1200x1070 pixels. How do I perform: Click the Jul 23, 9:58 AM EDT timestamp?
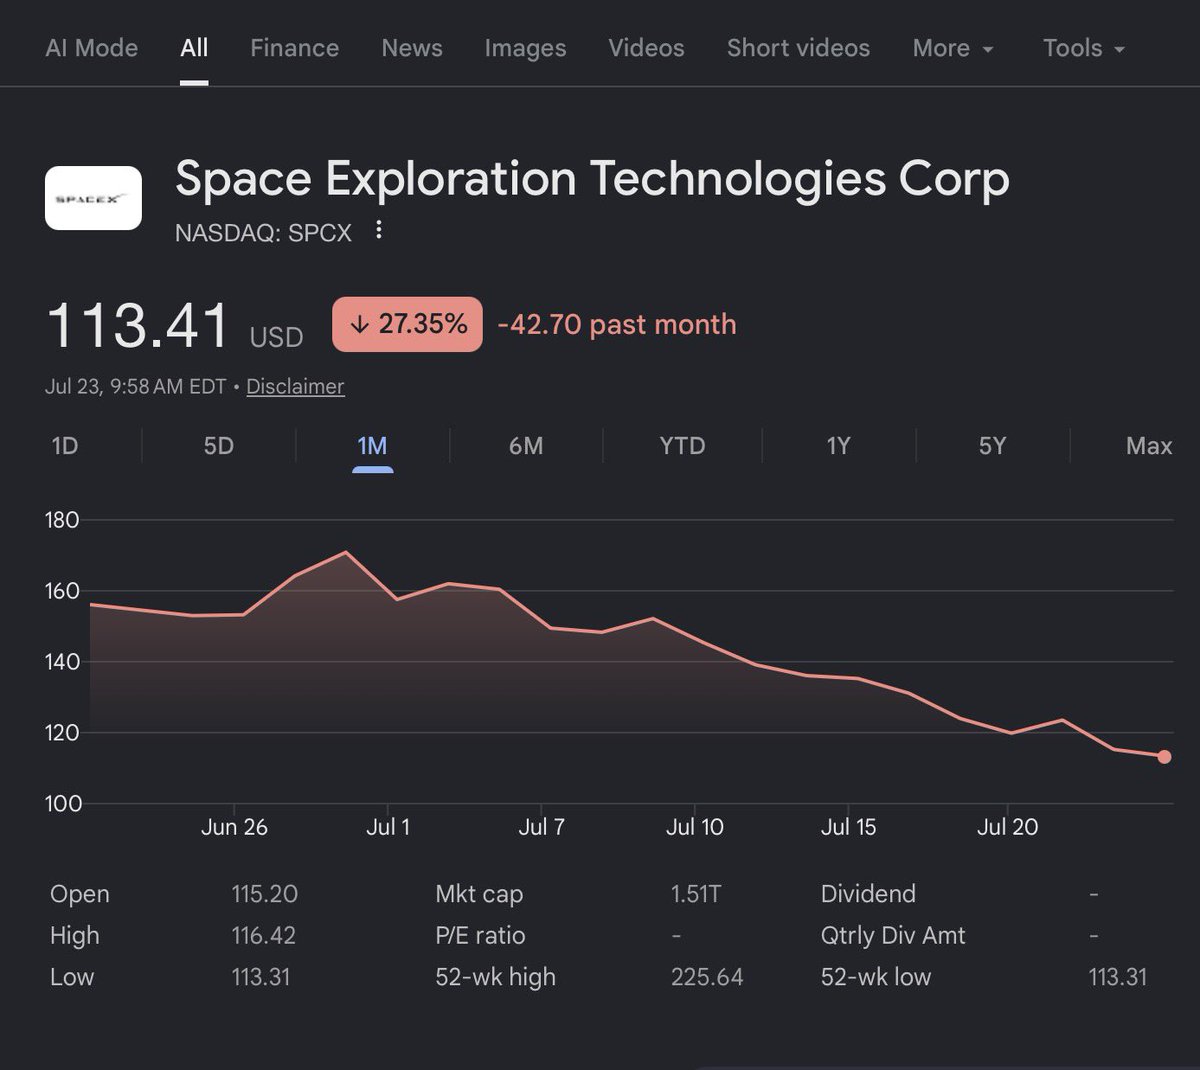point(135,386)
